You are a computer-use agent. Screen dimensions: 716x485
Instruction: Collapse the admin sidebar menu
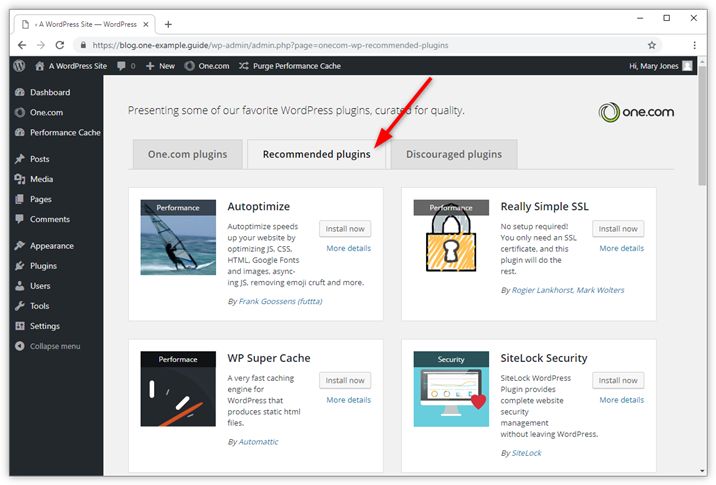(x=55, y=346)
